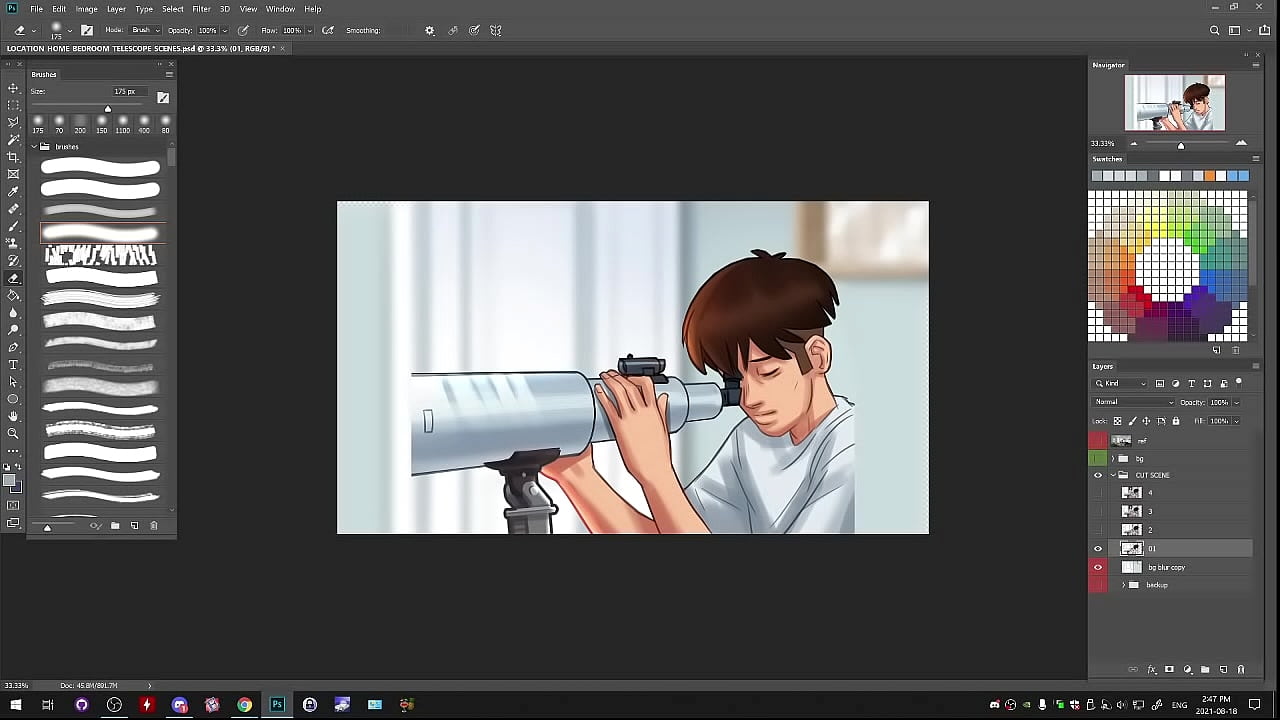Open the Filter menu

pos(201,9)
